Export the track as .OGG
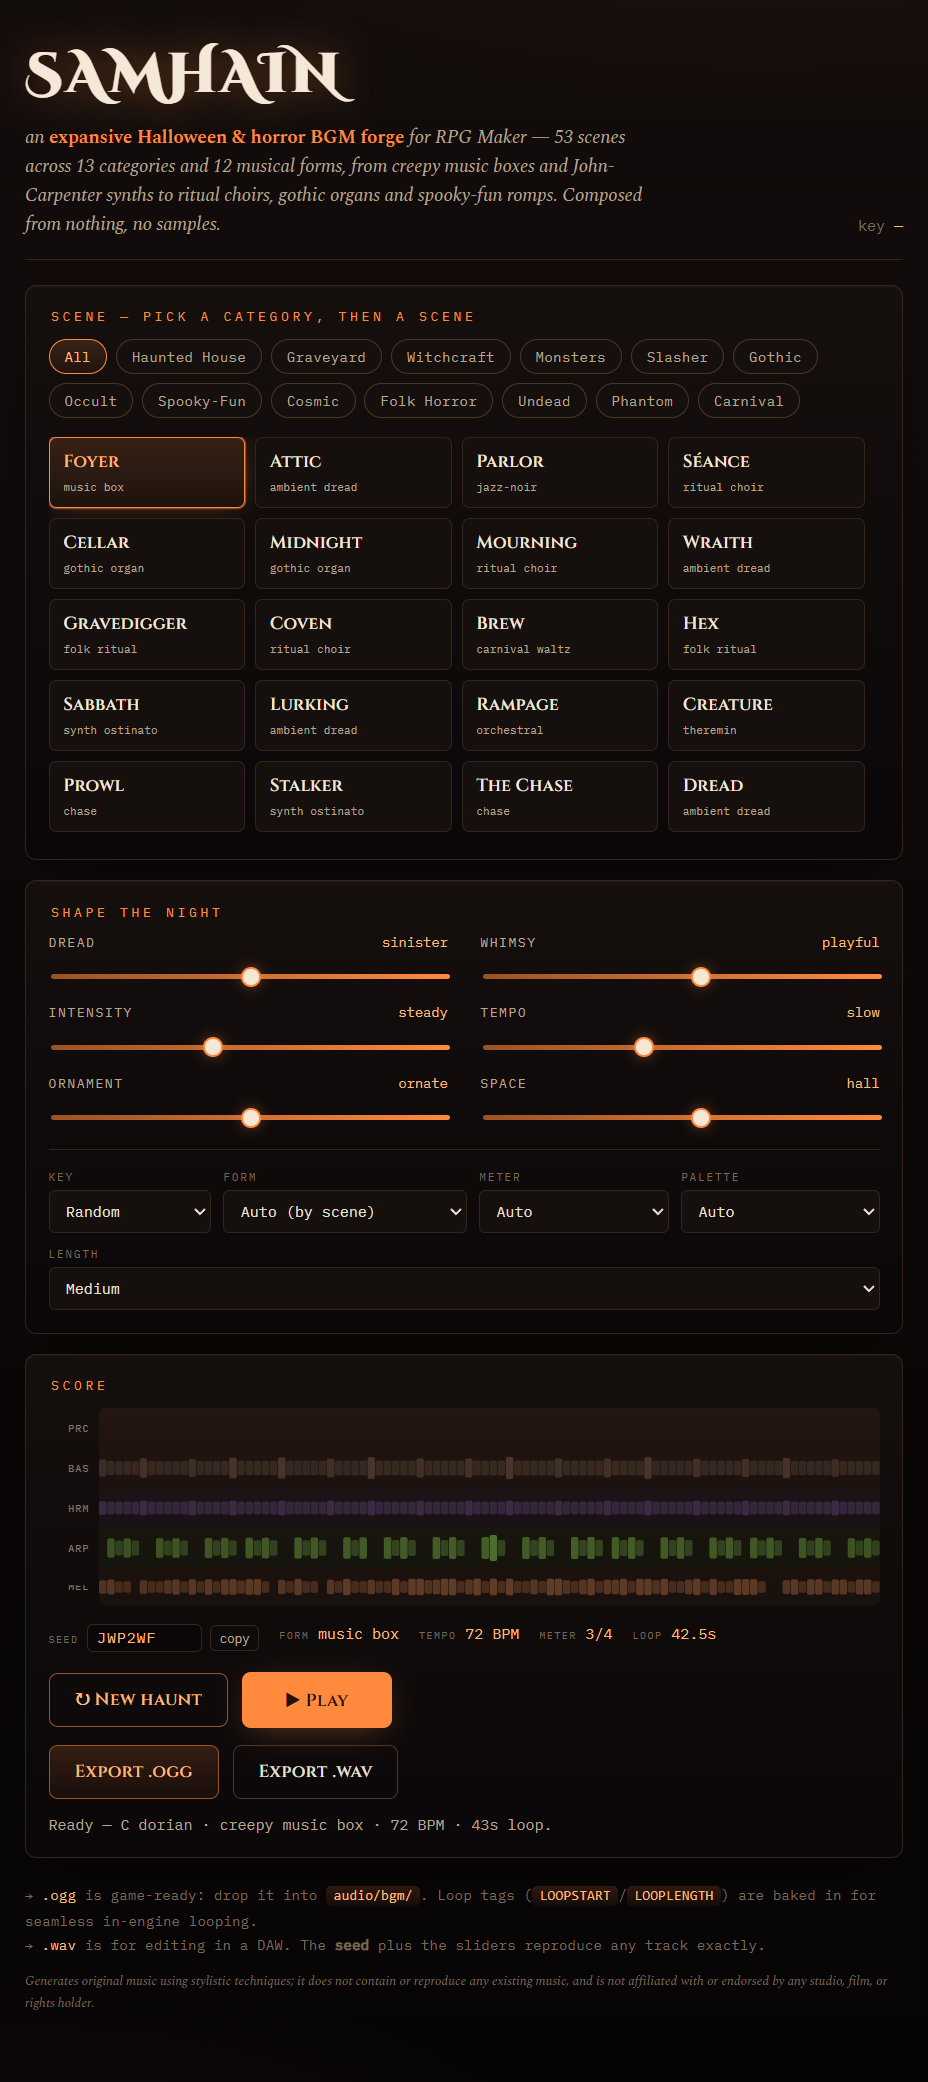Image resolution: width=928 pixels, height=2082 pixels. pyautogui.click(x=134, y=1772)
